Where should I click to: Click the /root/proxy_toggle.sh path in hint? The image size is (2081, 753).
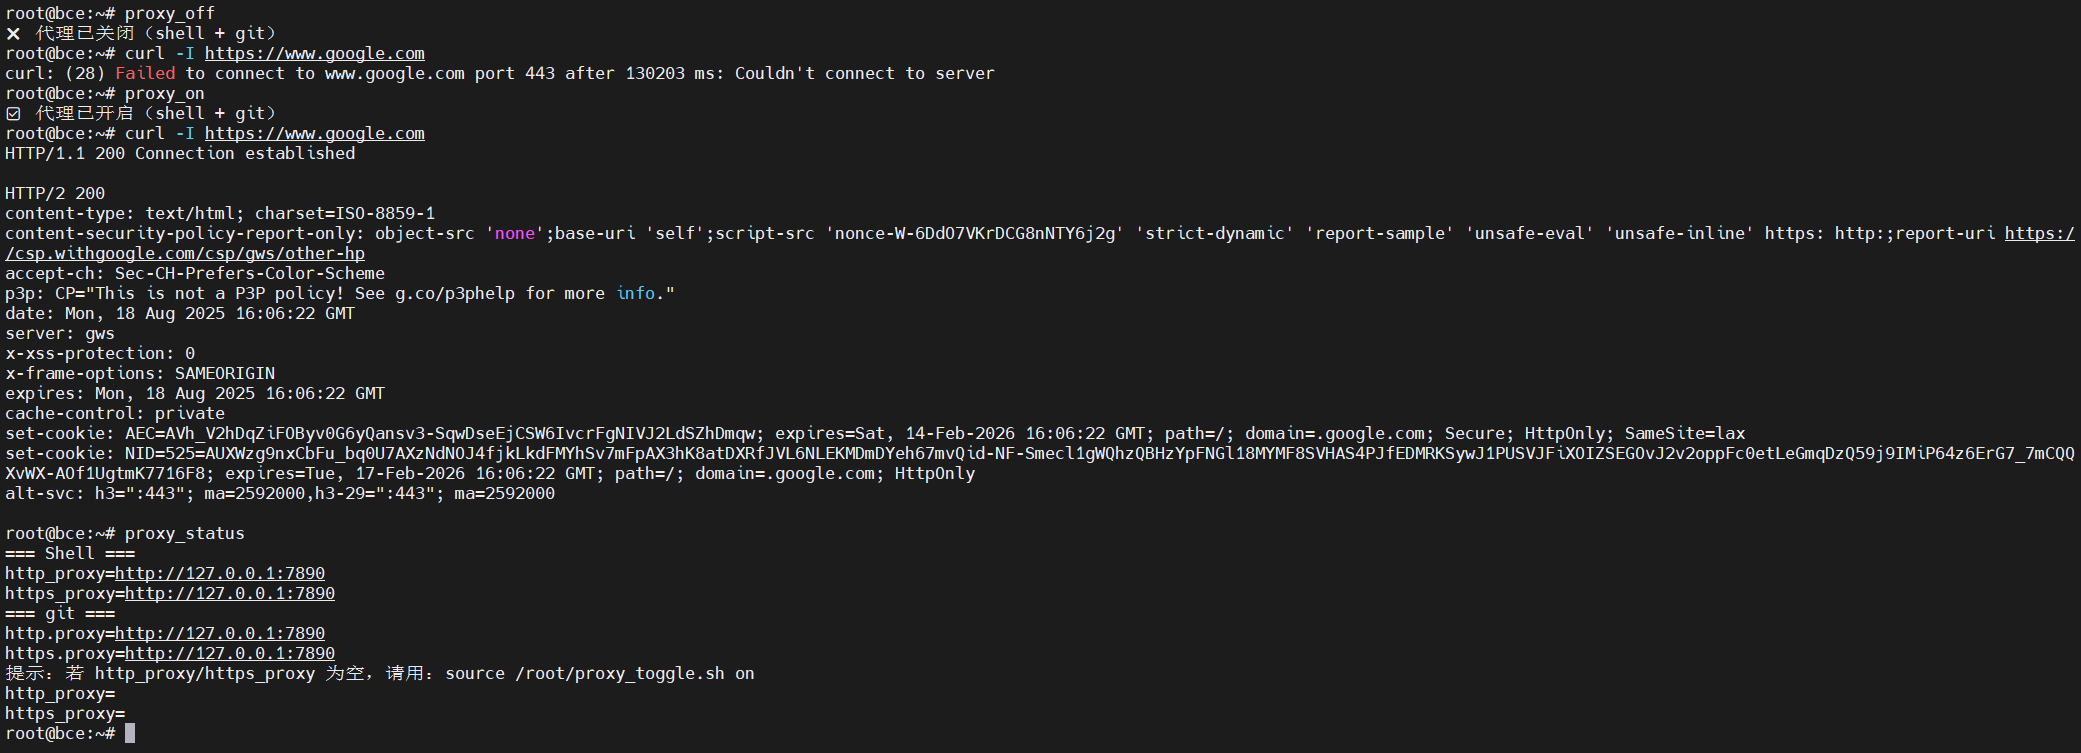coord(620,674)
